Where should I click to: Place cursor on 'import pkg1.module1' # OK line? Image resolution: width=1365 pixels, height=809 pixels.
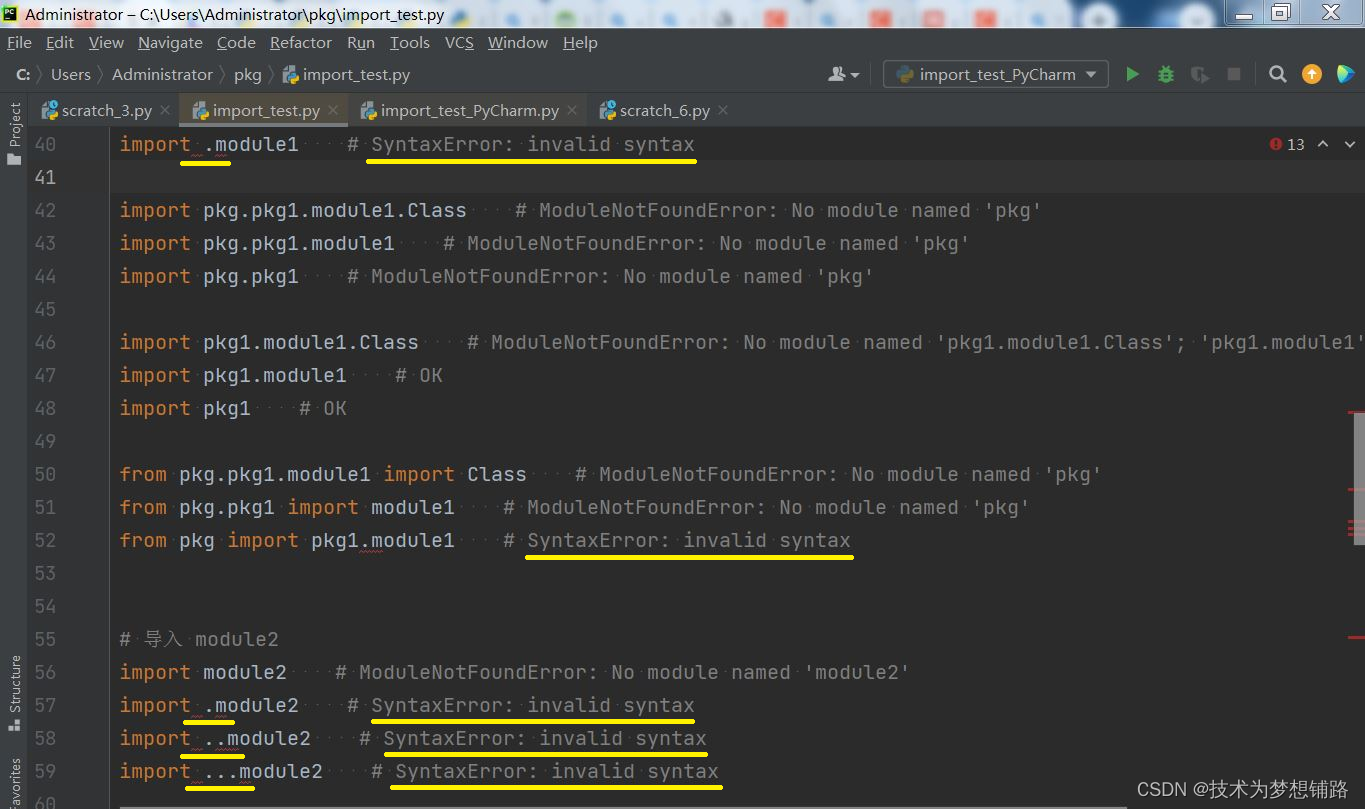[281, 375]
